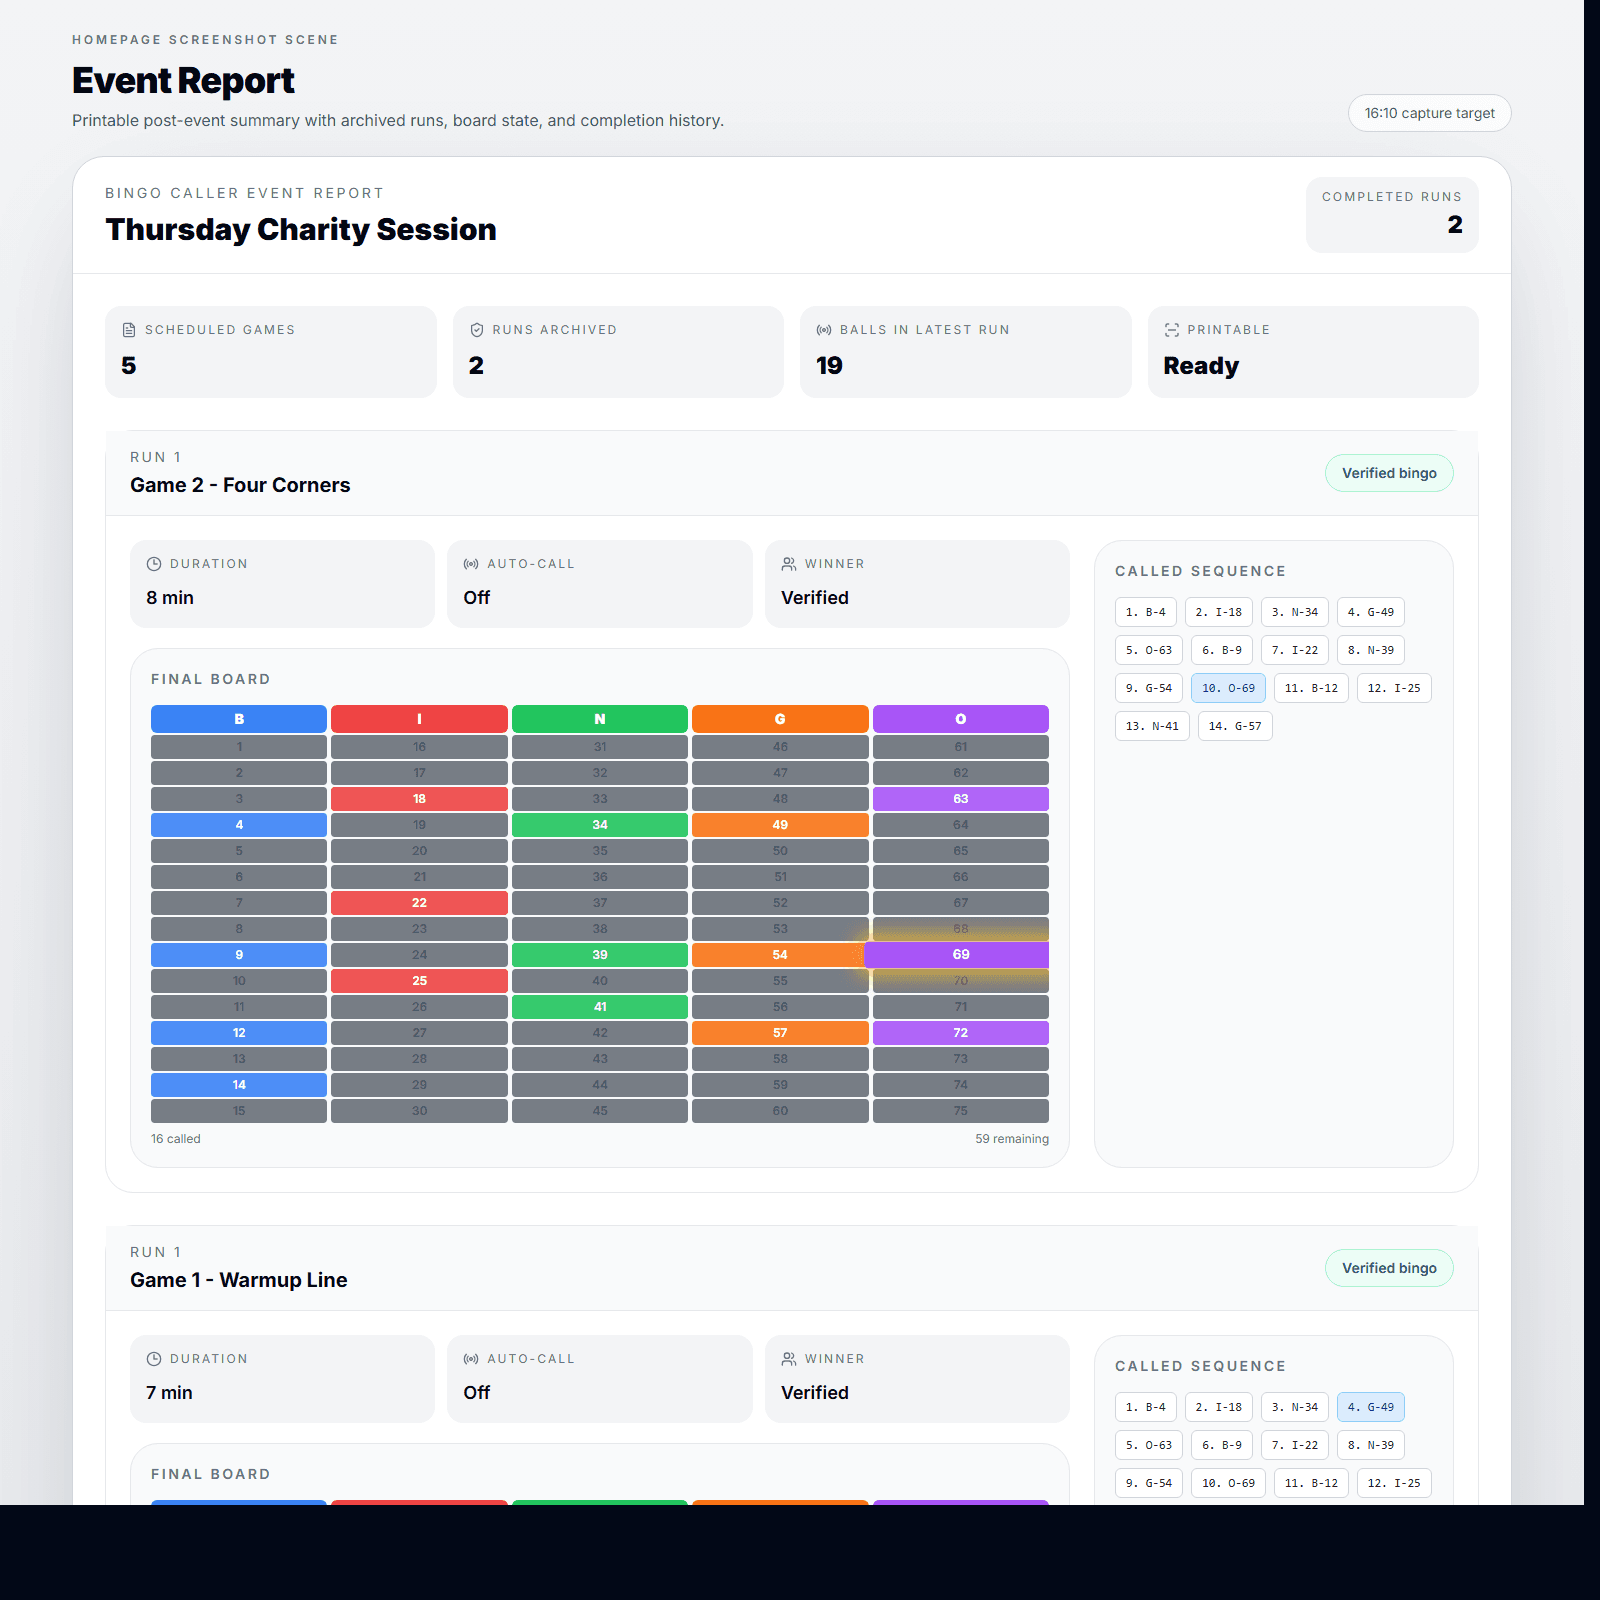
Task: Select the O column header on the board
Action: pos(960,718)
